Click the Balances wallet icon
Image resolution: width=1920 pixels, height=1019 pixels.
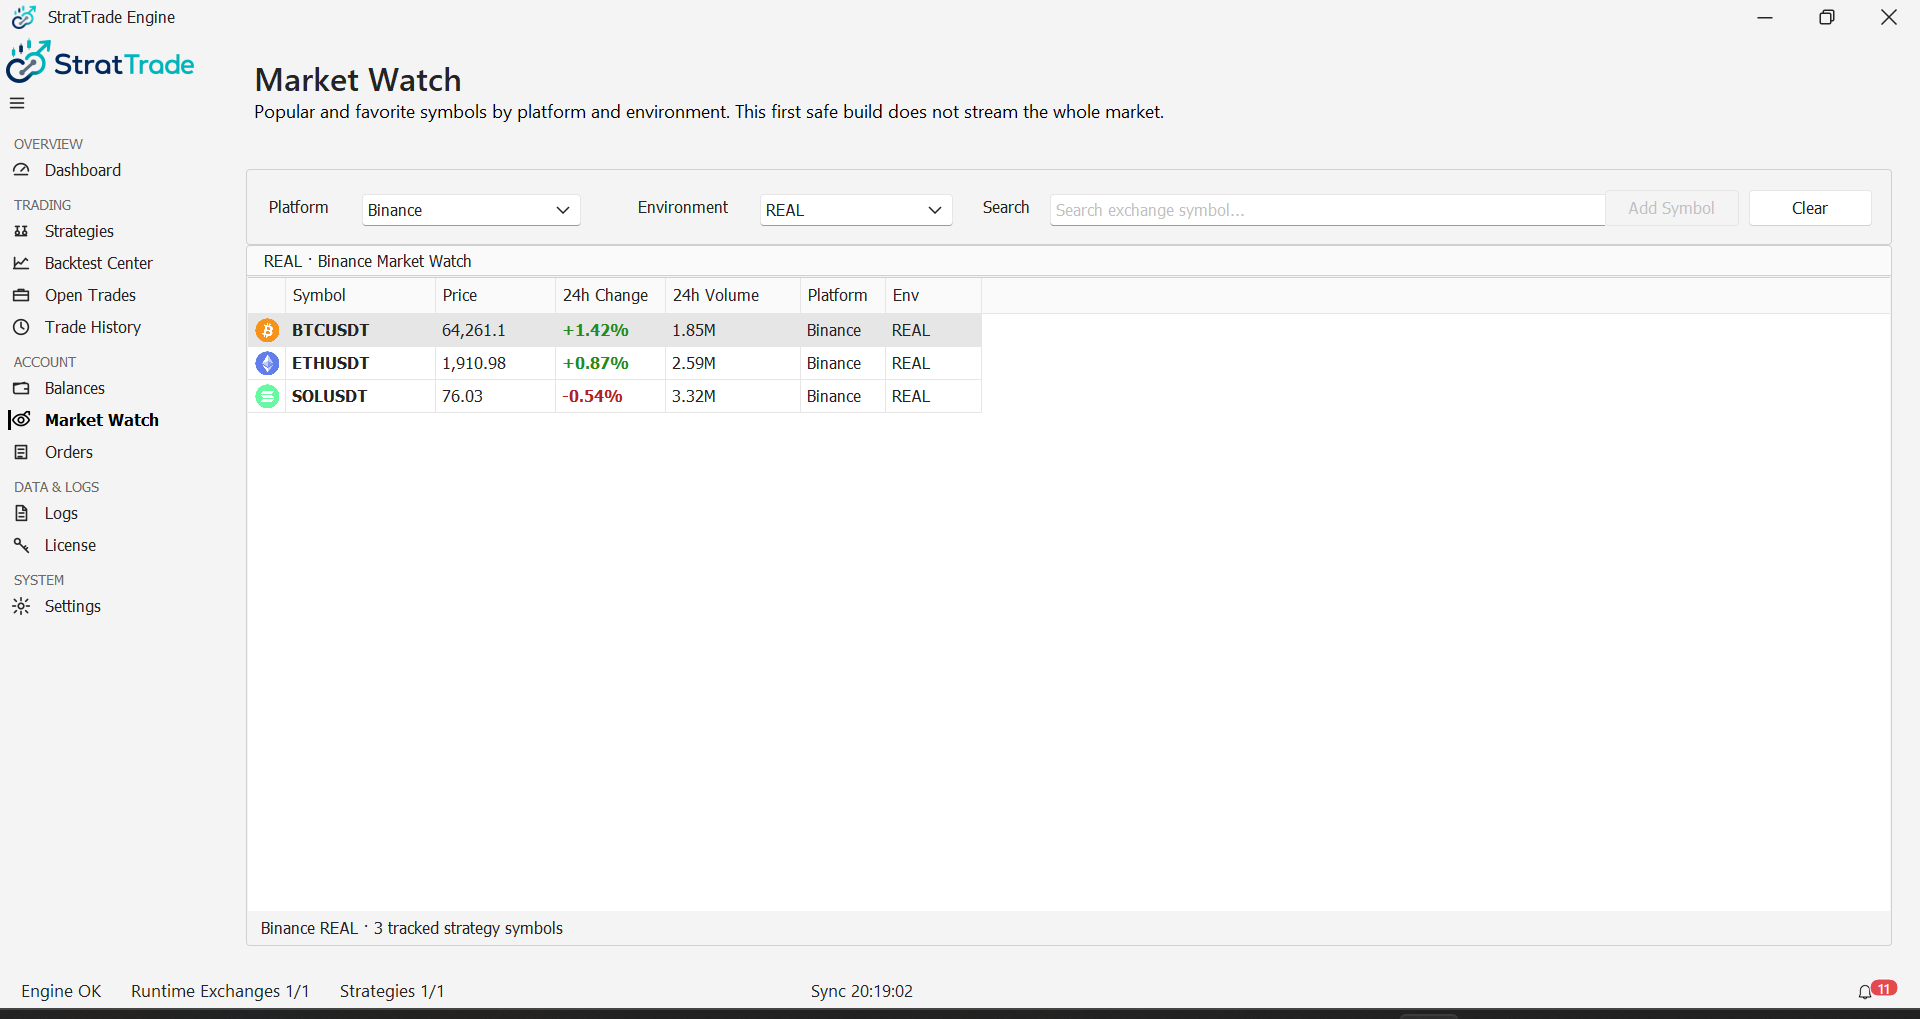(21, 388)
